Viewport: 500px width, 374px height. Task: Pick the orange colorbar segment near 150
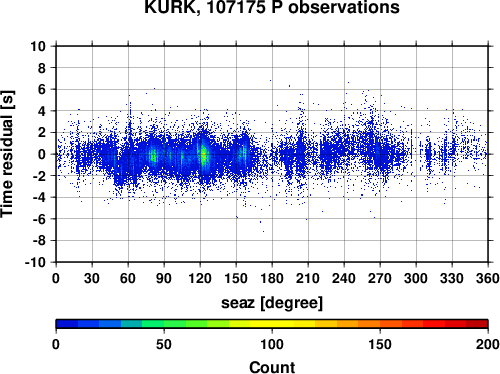click(380, 324)
